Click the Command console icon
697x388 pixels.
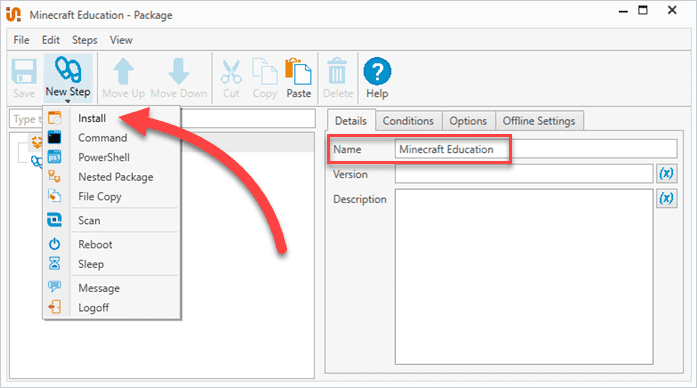pyautogui.click(x=55, y=137)
